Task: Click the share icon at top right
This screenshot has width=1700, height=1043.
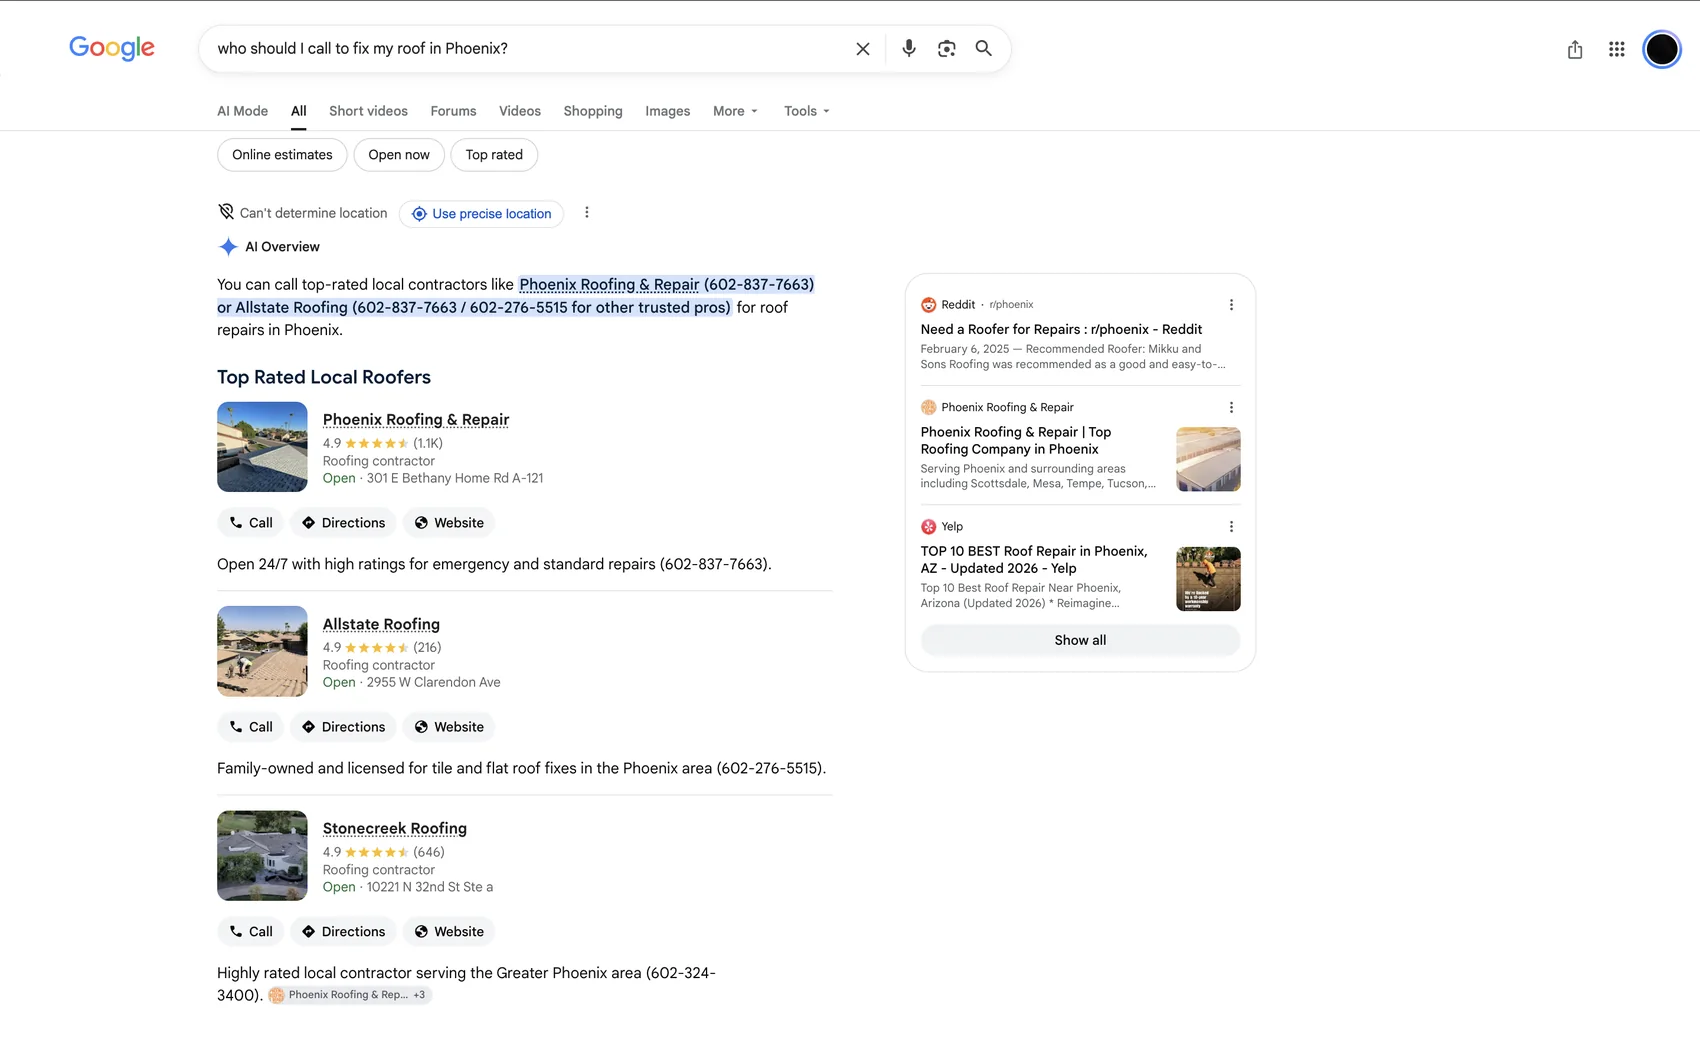Action: point(1575,49)
